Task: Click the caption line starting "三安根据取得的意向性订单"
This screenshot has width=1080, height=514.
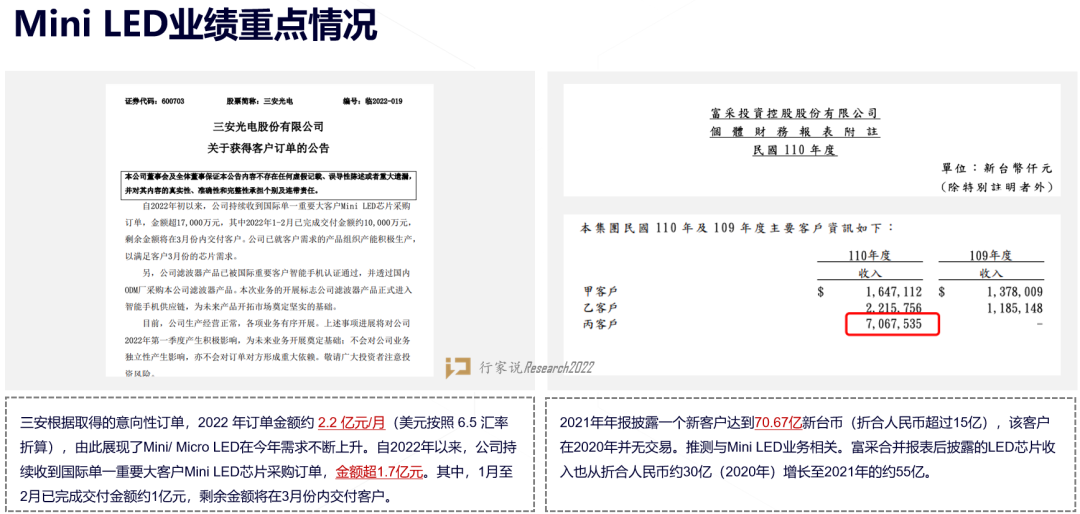Action: 266,422
